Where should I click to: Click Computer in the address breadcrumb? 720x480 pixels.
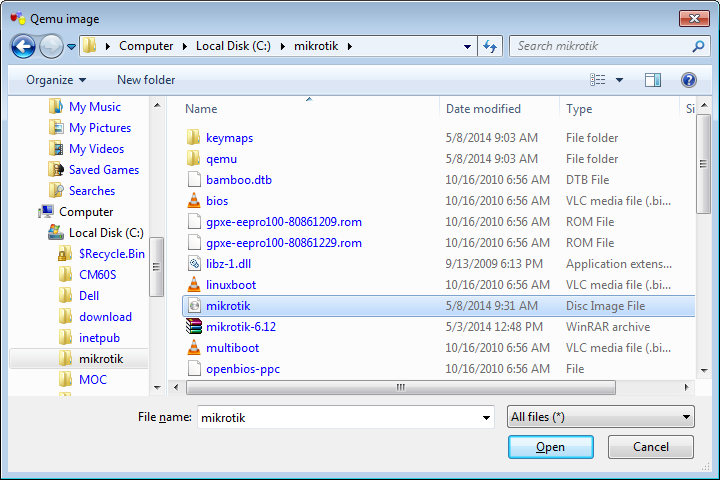tap(146, 46)
